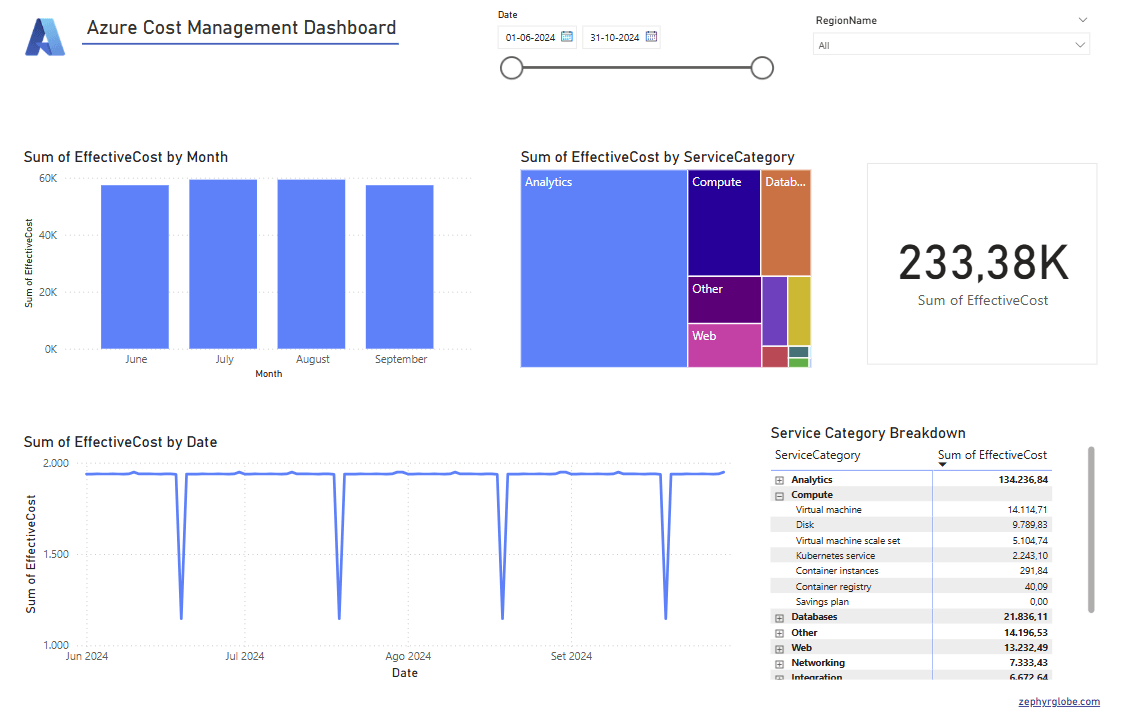
Task: Click the Sum of EffectiveCost by Month title
Action: click(125, 157)
